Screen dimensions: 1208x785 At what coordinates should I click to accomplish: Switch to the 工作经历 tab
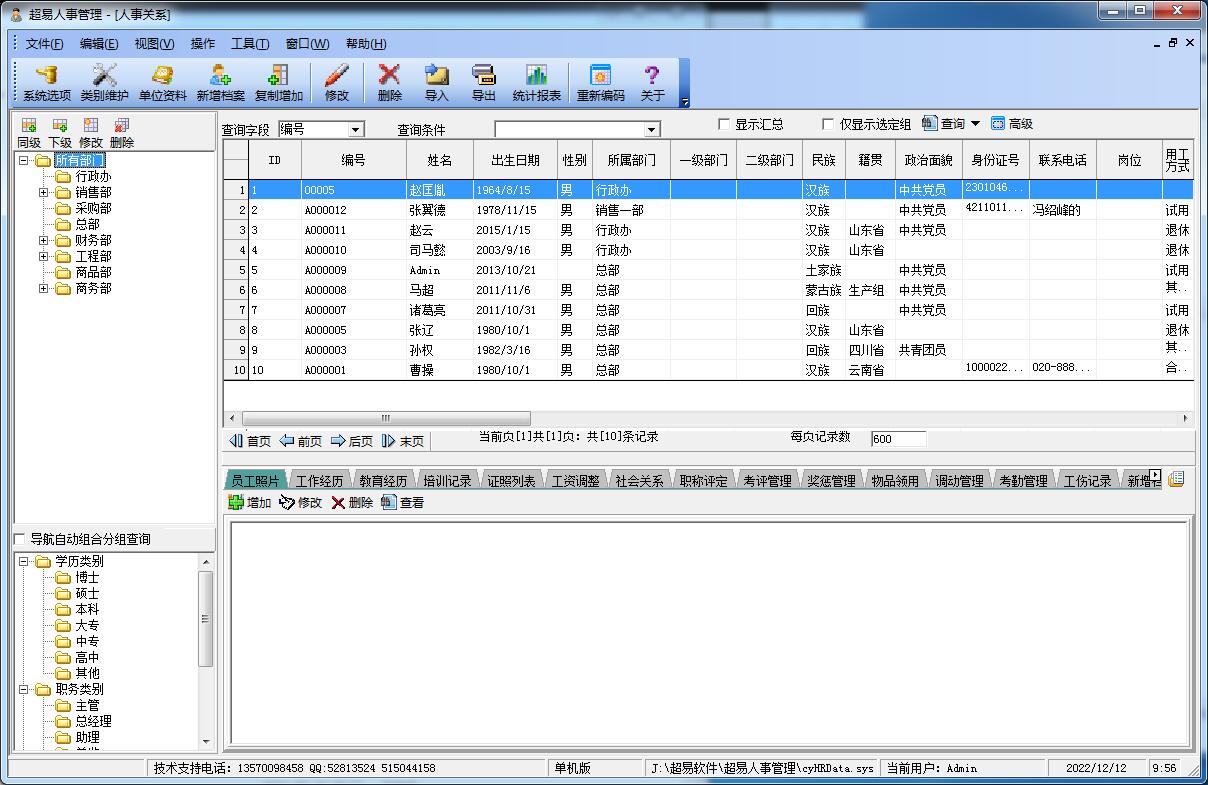pos(319,481)
